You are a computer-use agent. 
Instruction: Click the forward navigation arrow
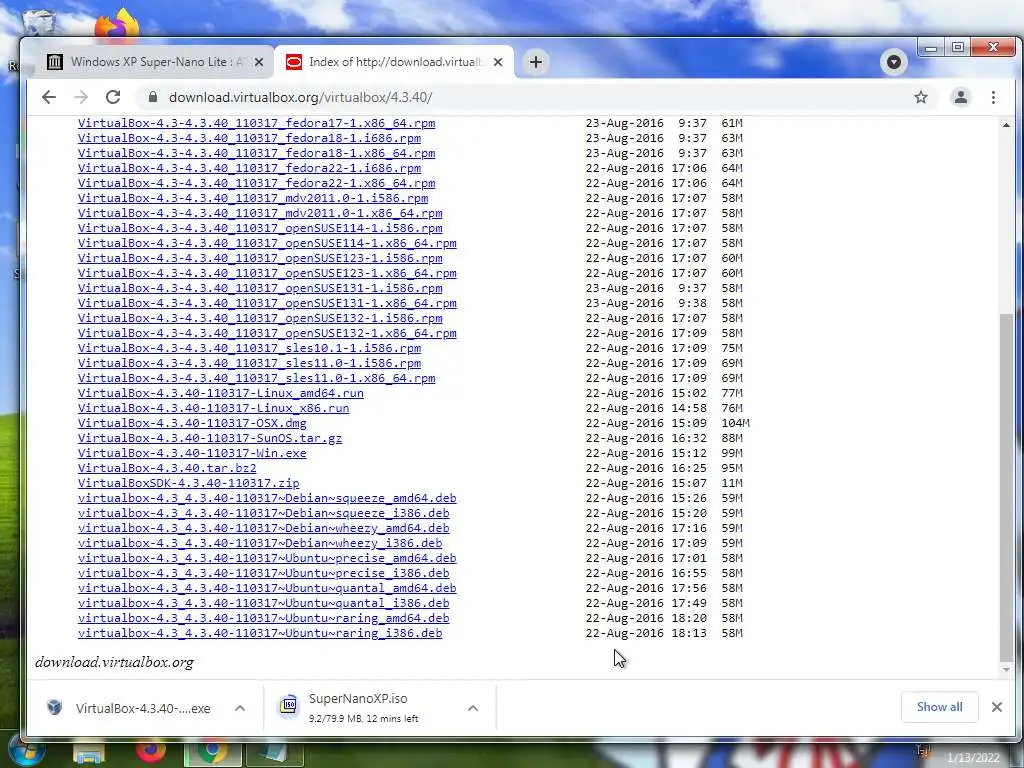(81, 97)
